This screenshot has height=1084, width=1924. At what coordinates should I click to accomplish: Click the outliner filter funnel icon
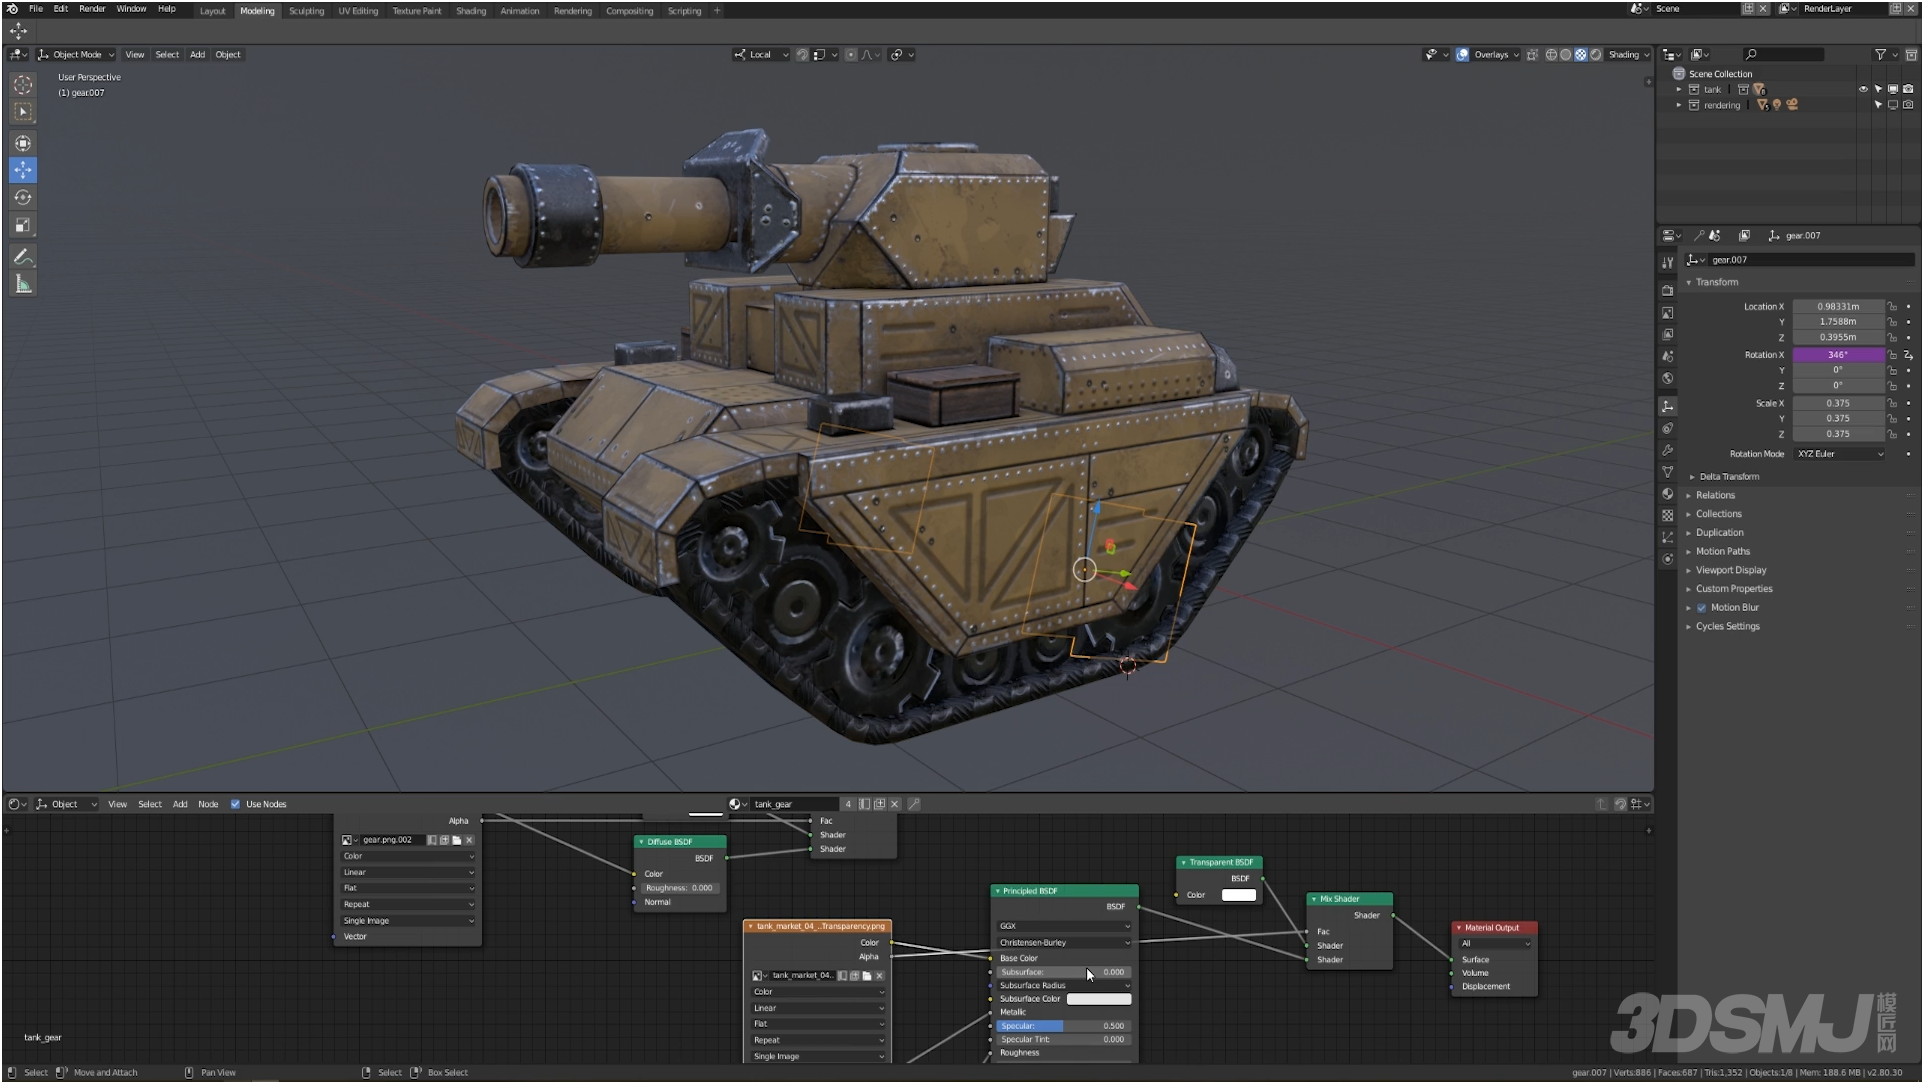[x=1880, y=55]
